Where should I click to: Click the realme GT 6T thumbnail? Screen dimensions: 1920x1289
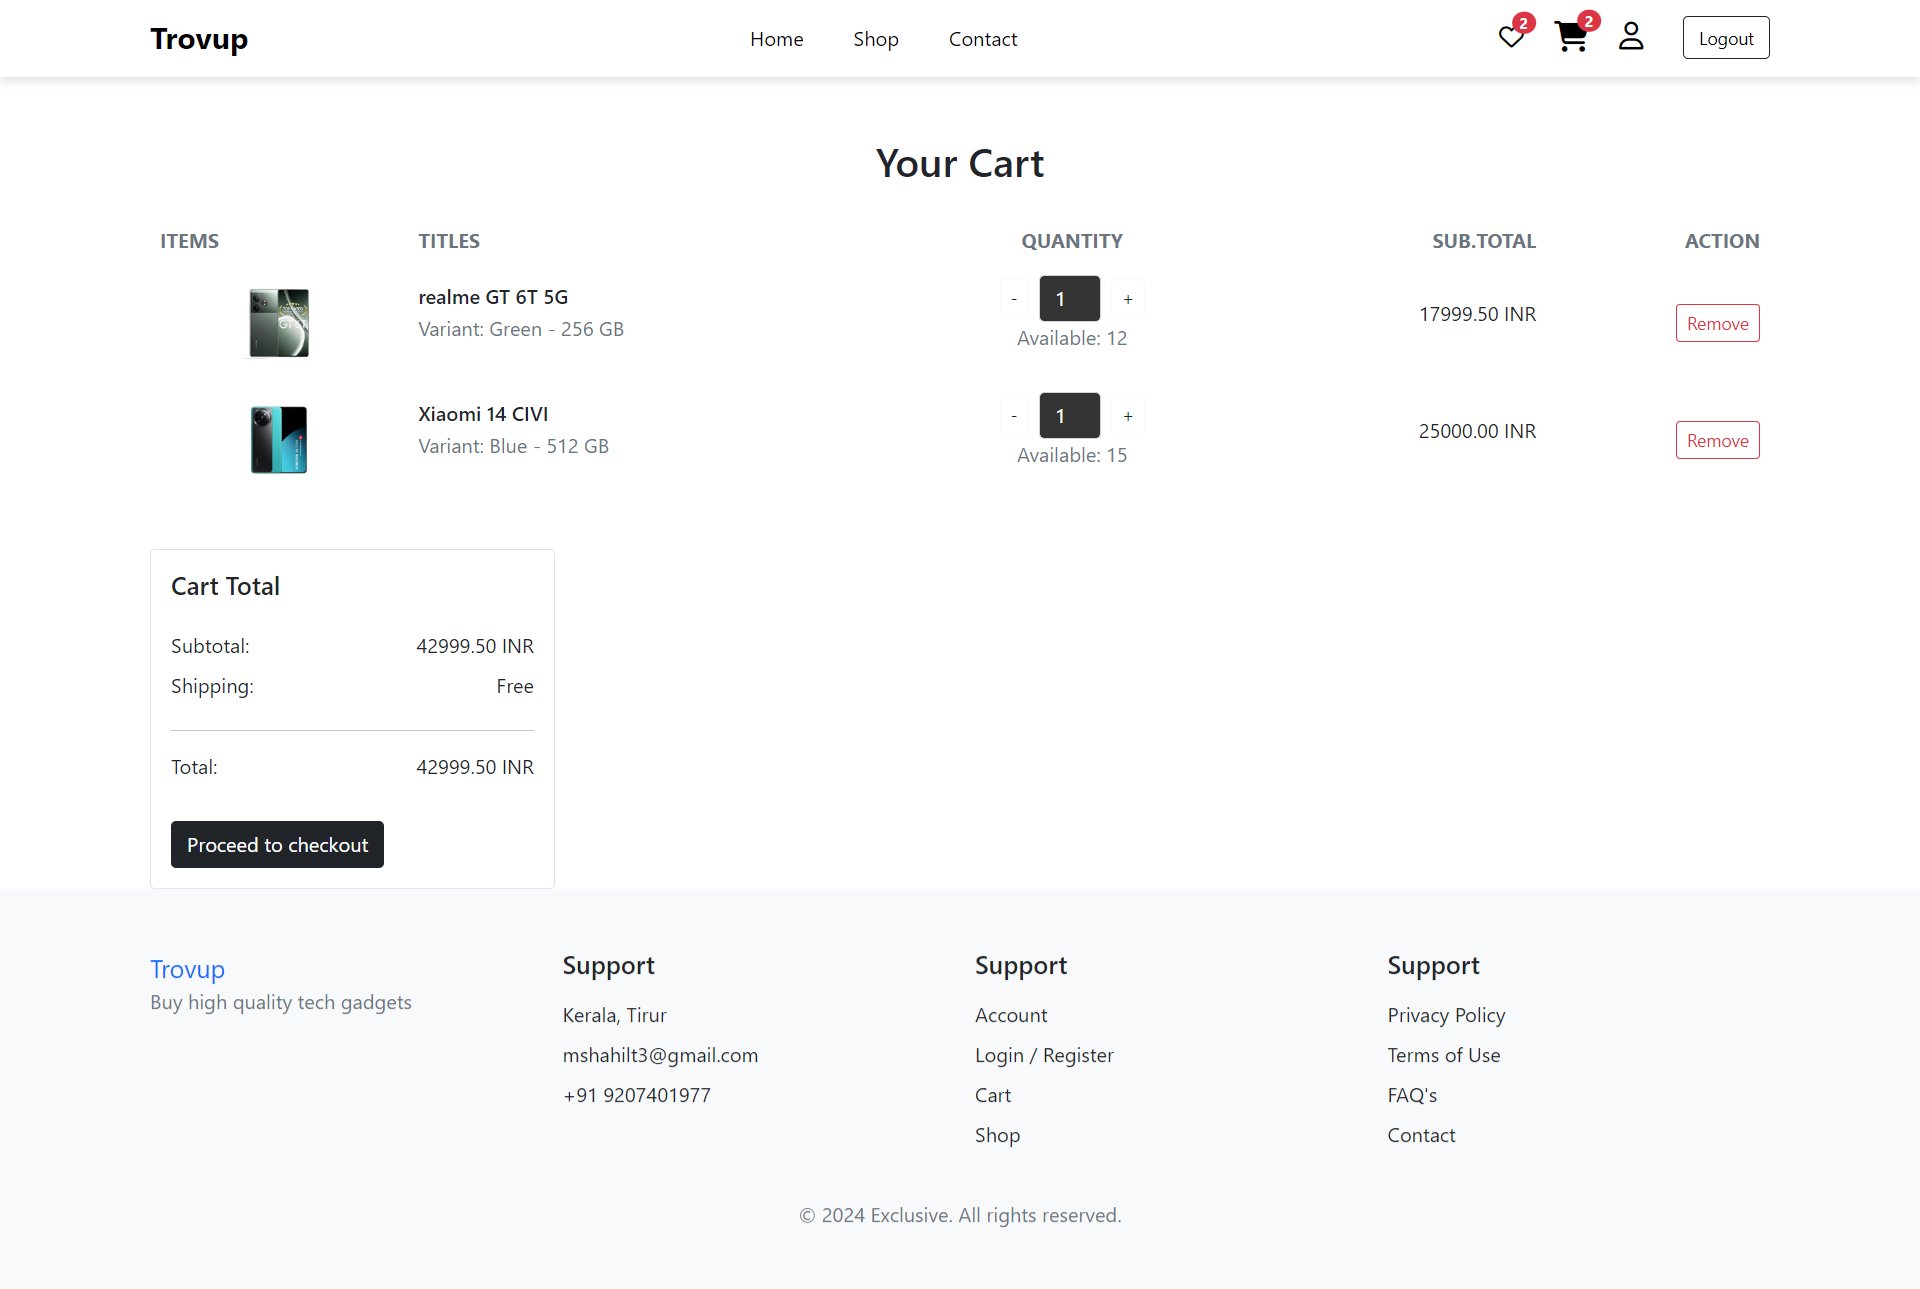point(279,323)
